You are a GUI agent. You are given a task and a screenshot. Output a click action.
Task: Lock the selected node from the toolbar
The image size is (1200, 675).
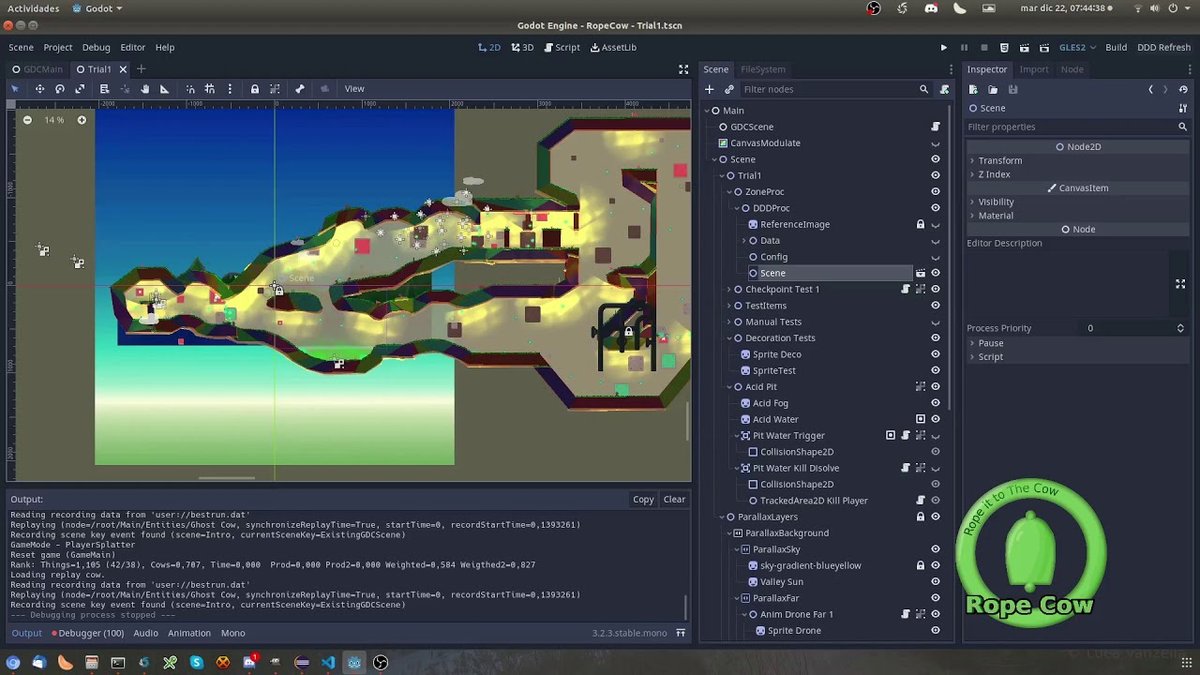pyautogui.click(x=255, y=89)
